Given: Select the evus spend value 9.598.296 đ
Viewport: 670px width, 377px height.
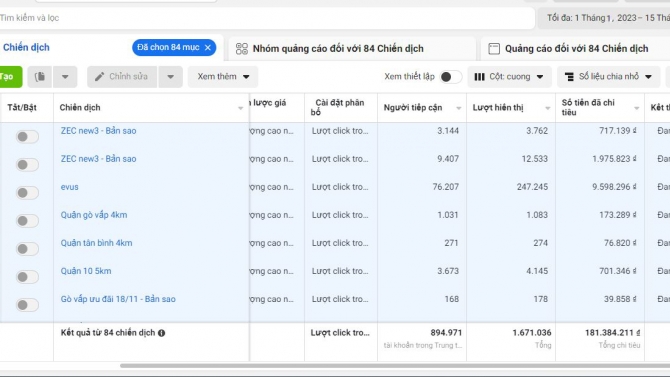Looking at the screenshot, I should 614,187.
